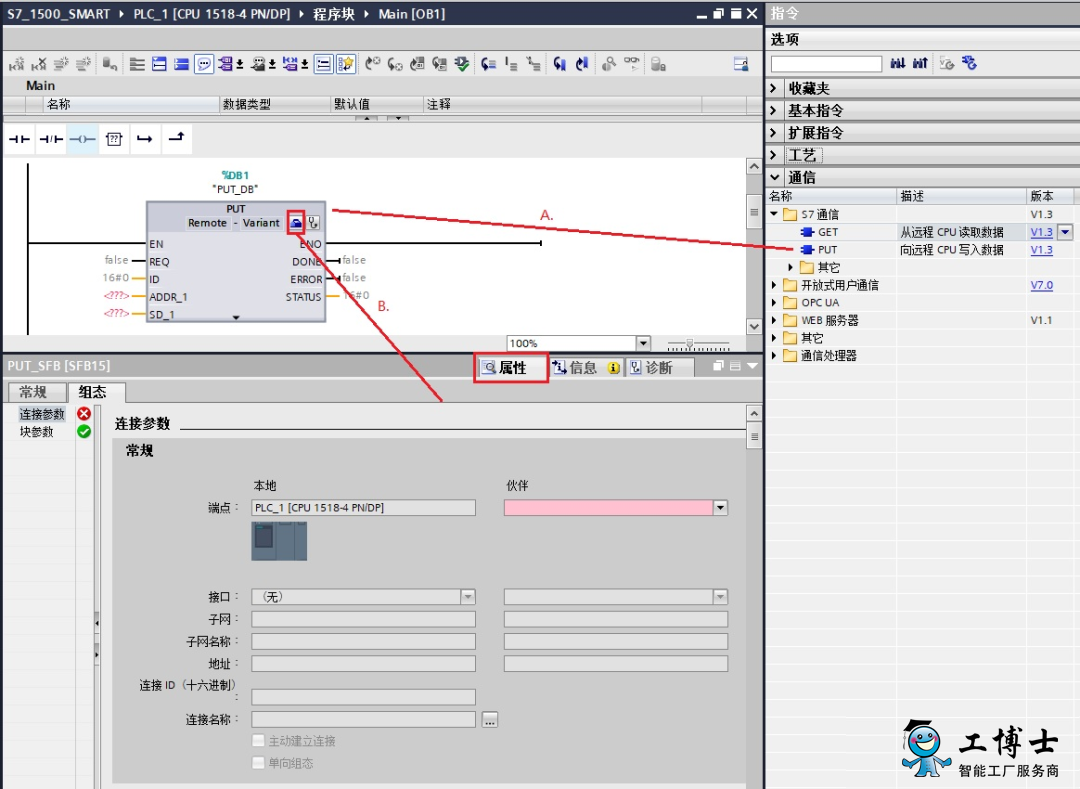
Task: Search upward in instructions panel
Action: pos(920,63)
